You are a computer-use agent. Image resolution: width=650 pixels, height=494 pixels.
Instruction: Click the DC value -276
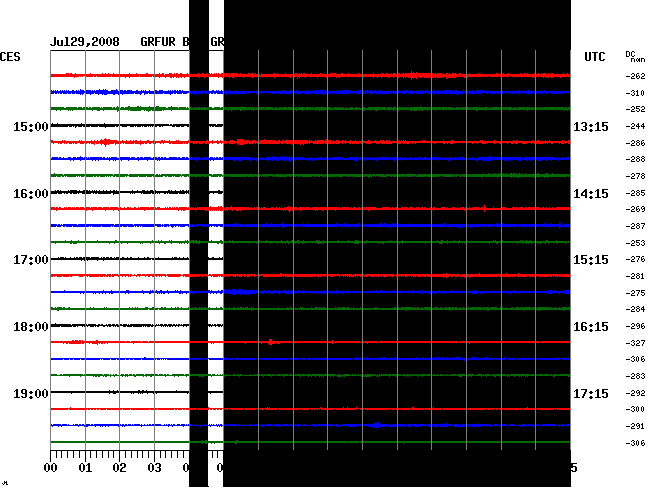(x=635, y=259)
